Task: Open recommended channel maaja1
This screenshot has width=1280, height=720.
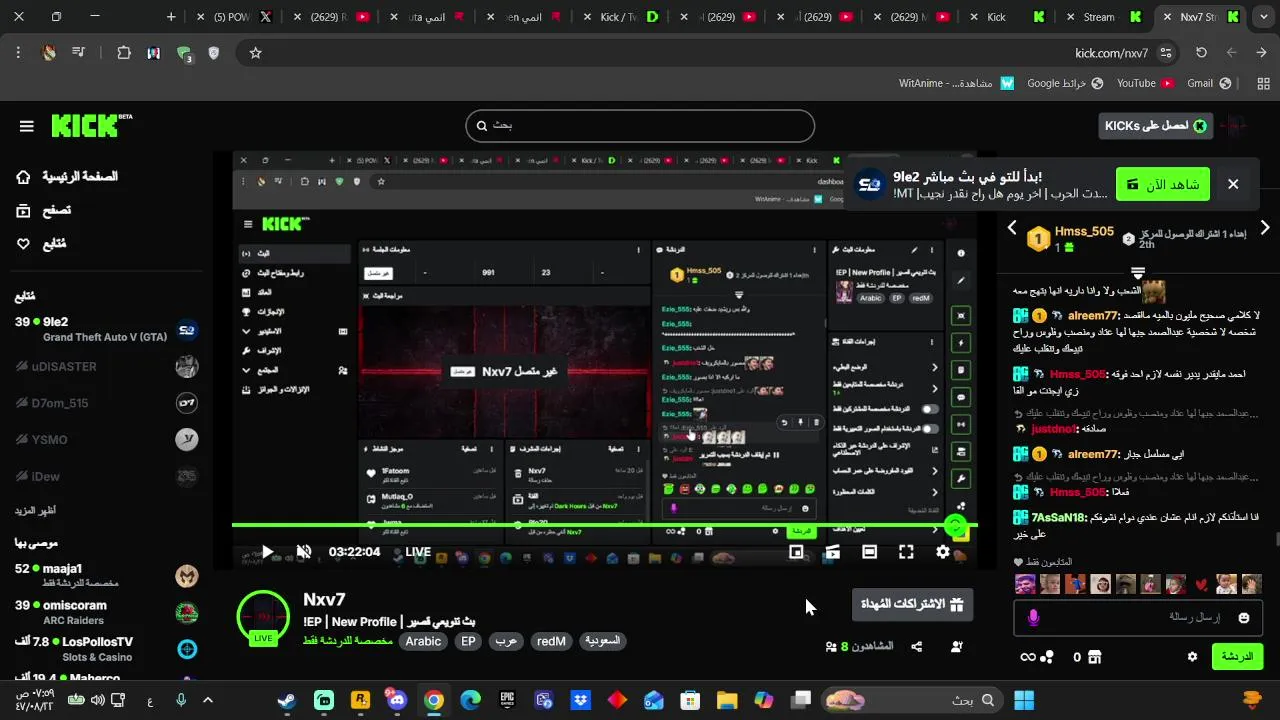Action: (x=106, y=575)
